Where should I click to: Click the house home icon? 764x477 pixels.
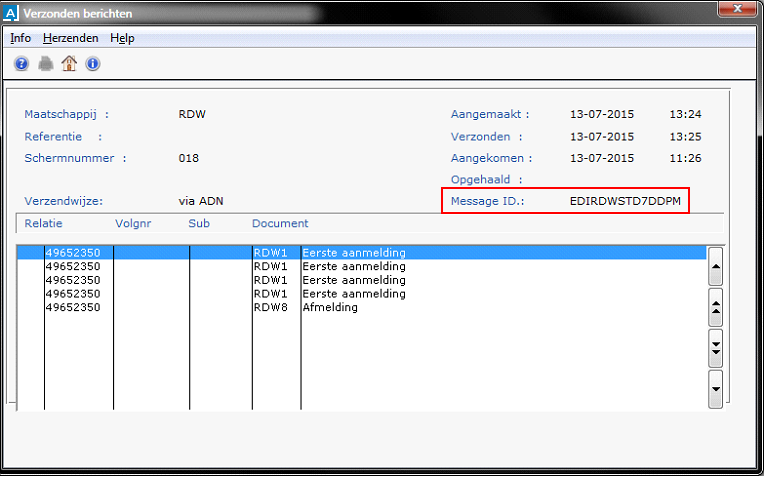point(69,64)
